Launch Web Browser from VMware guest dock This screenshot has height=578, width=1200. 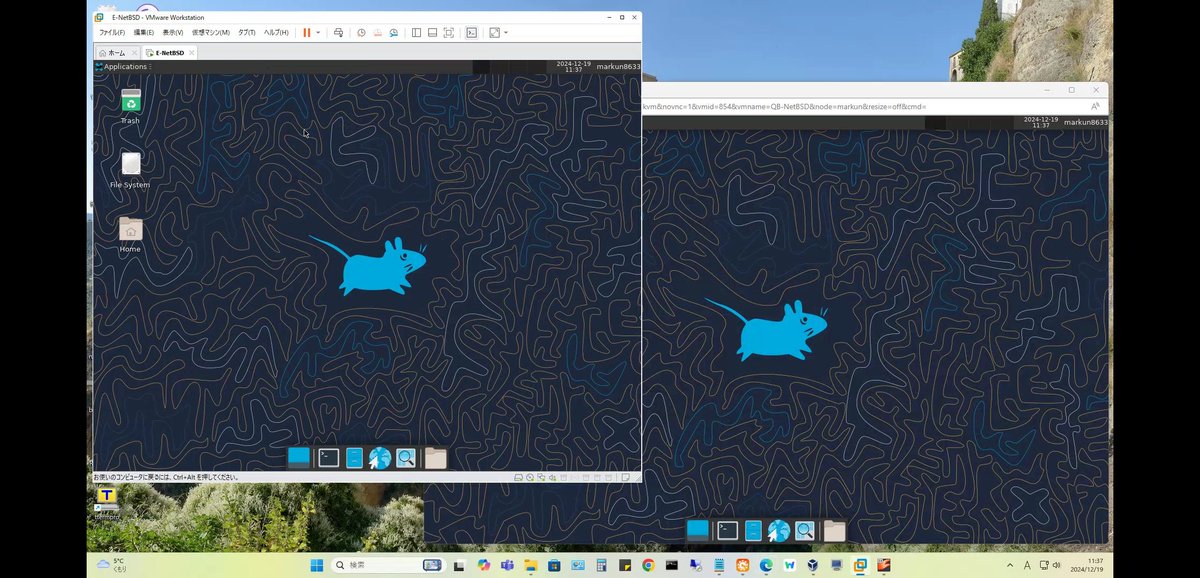coord(379,458)
